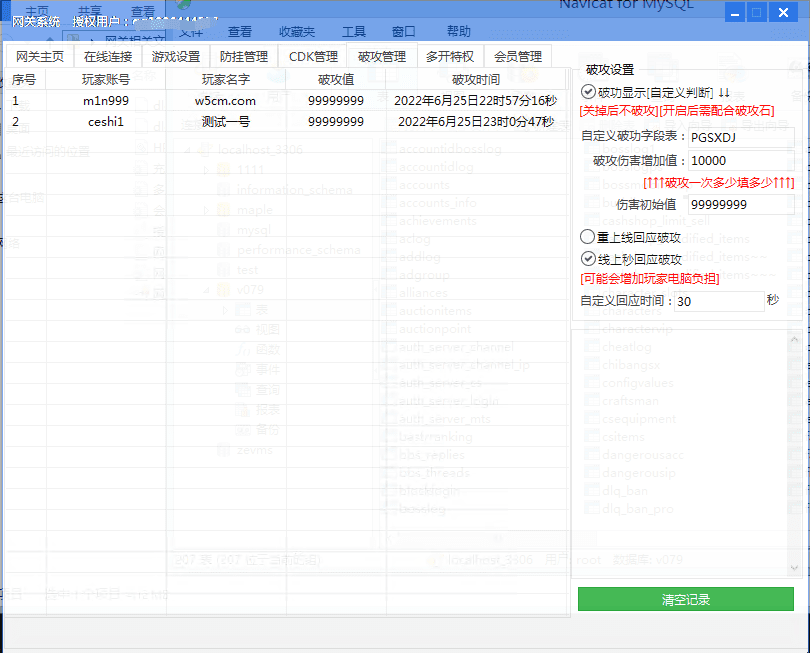810x653 pixels.
Task: Go to the 防挂管理 tab
Action: [x=244, y=56]
